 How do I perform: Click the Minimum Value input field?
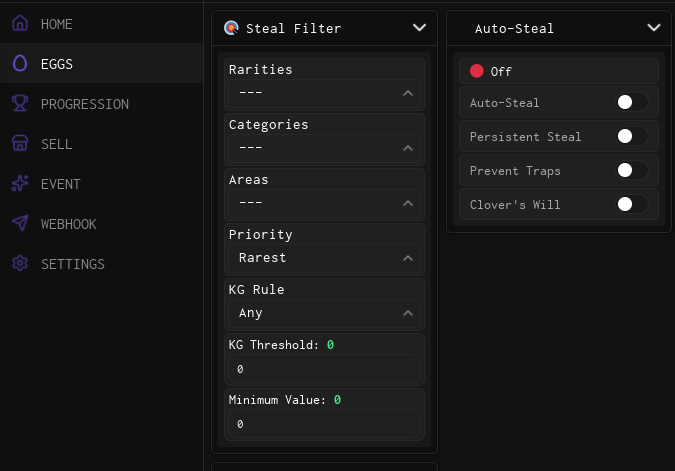pyautogui.click(x=324, y=424)
